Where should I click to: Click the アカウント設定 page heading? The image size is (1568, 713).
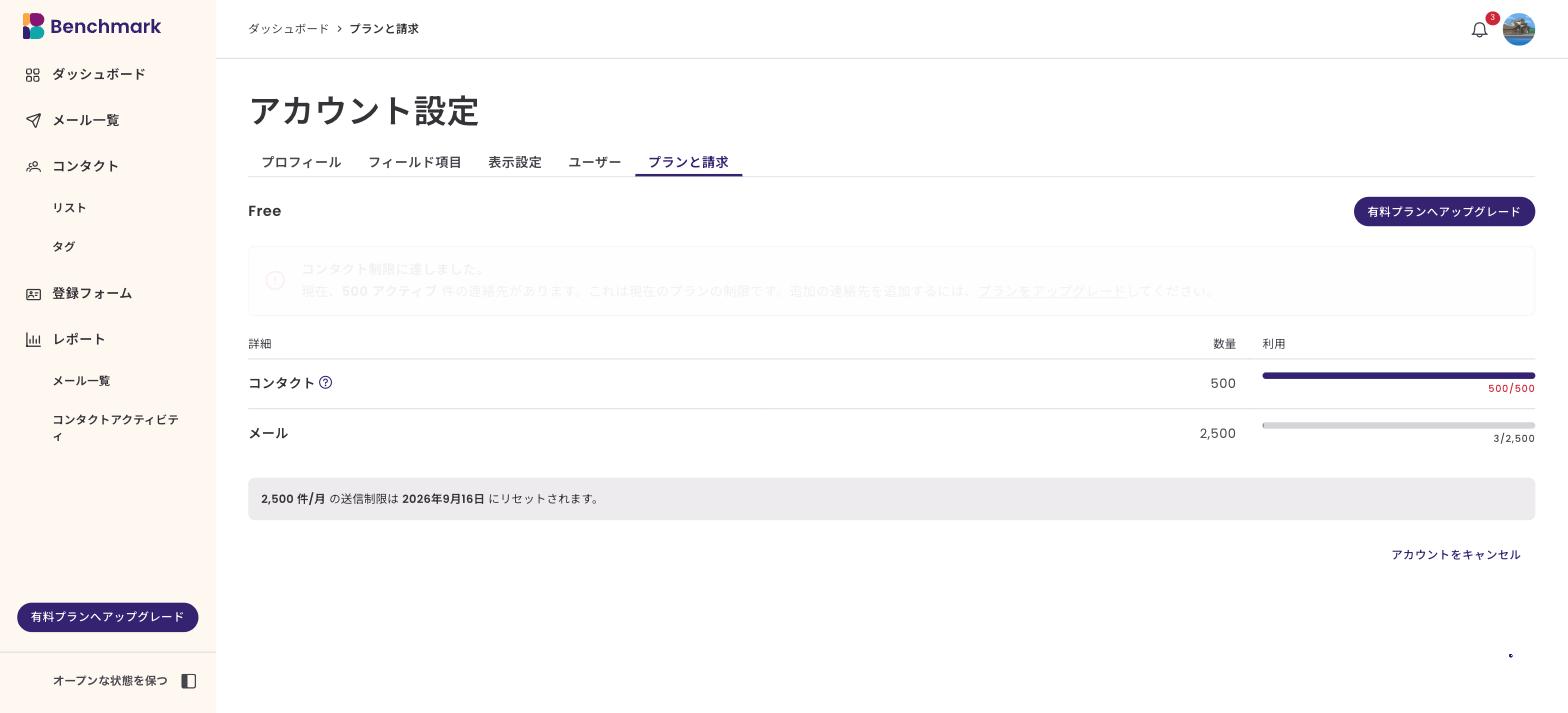[x=364, y=111]
